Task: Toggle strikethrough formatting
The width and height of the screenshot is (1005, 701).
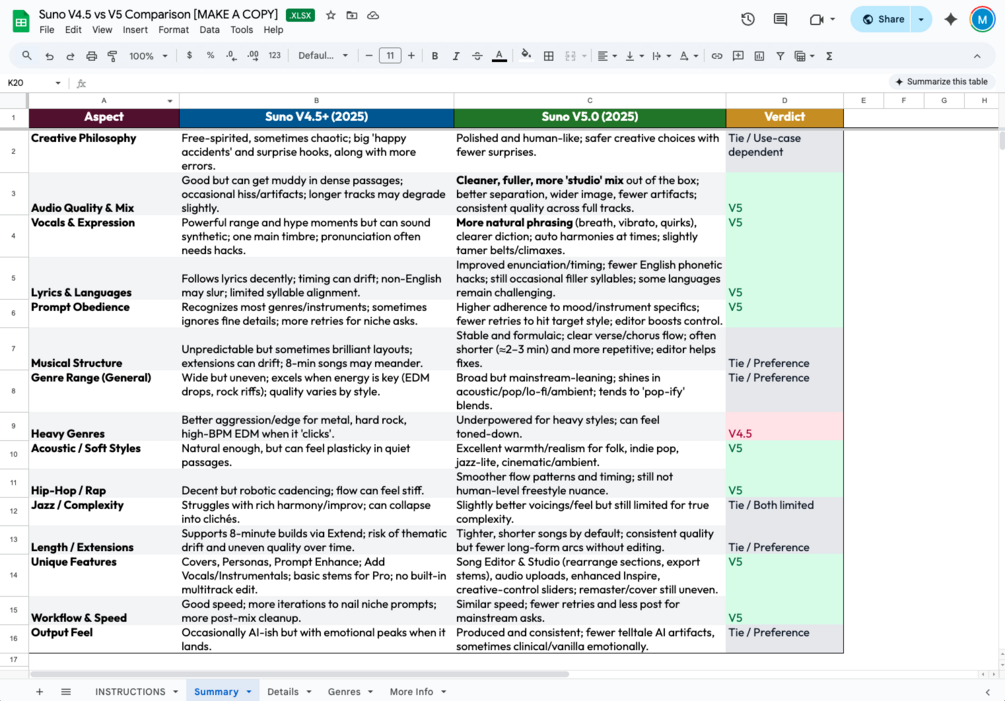Action: coord(477,56)
